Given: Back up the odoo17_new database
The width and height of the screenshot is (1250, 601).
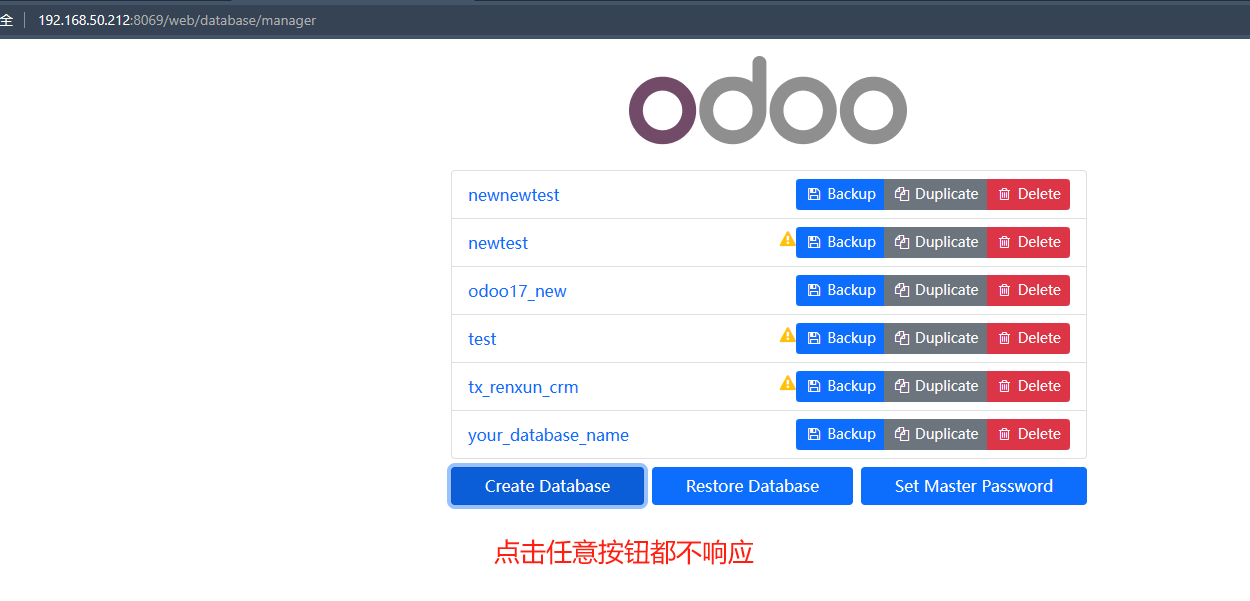Looking at the screenshot, I should [840, 290].
